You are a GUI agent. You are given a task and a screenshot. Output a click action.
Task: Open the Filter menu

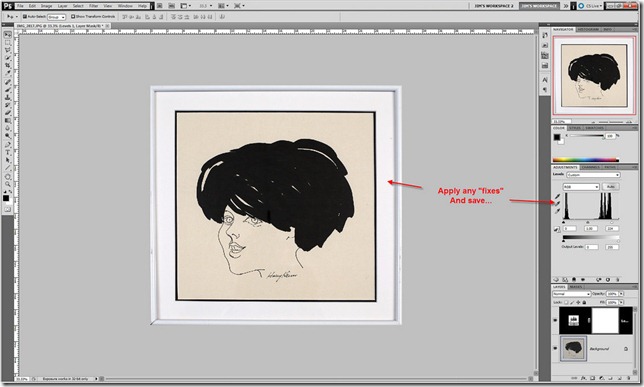pyautogui.click(x=94, y=6)
